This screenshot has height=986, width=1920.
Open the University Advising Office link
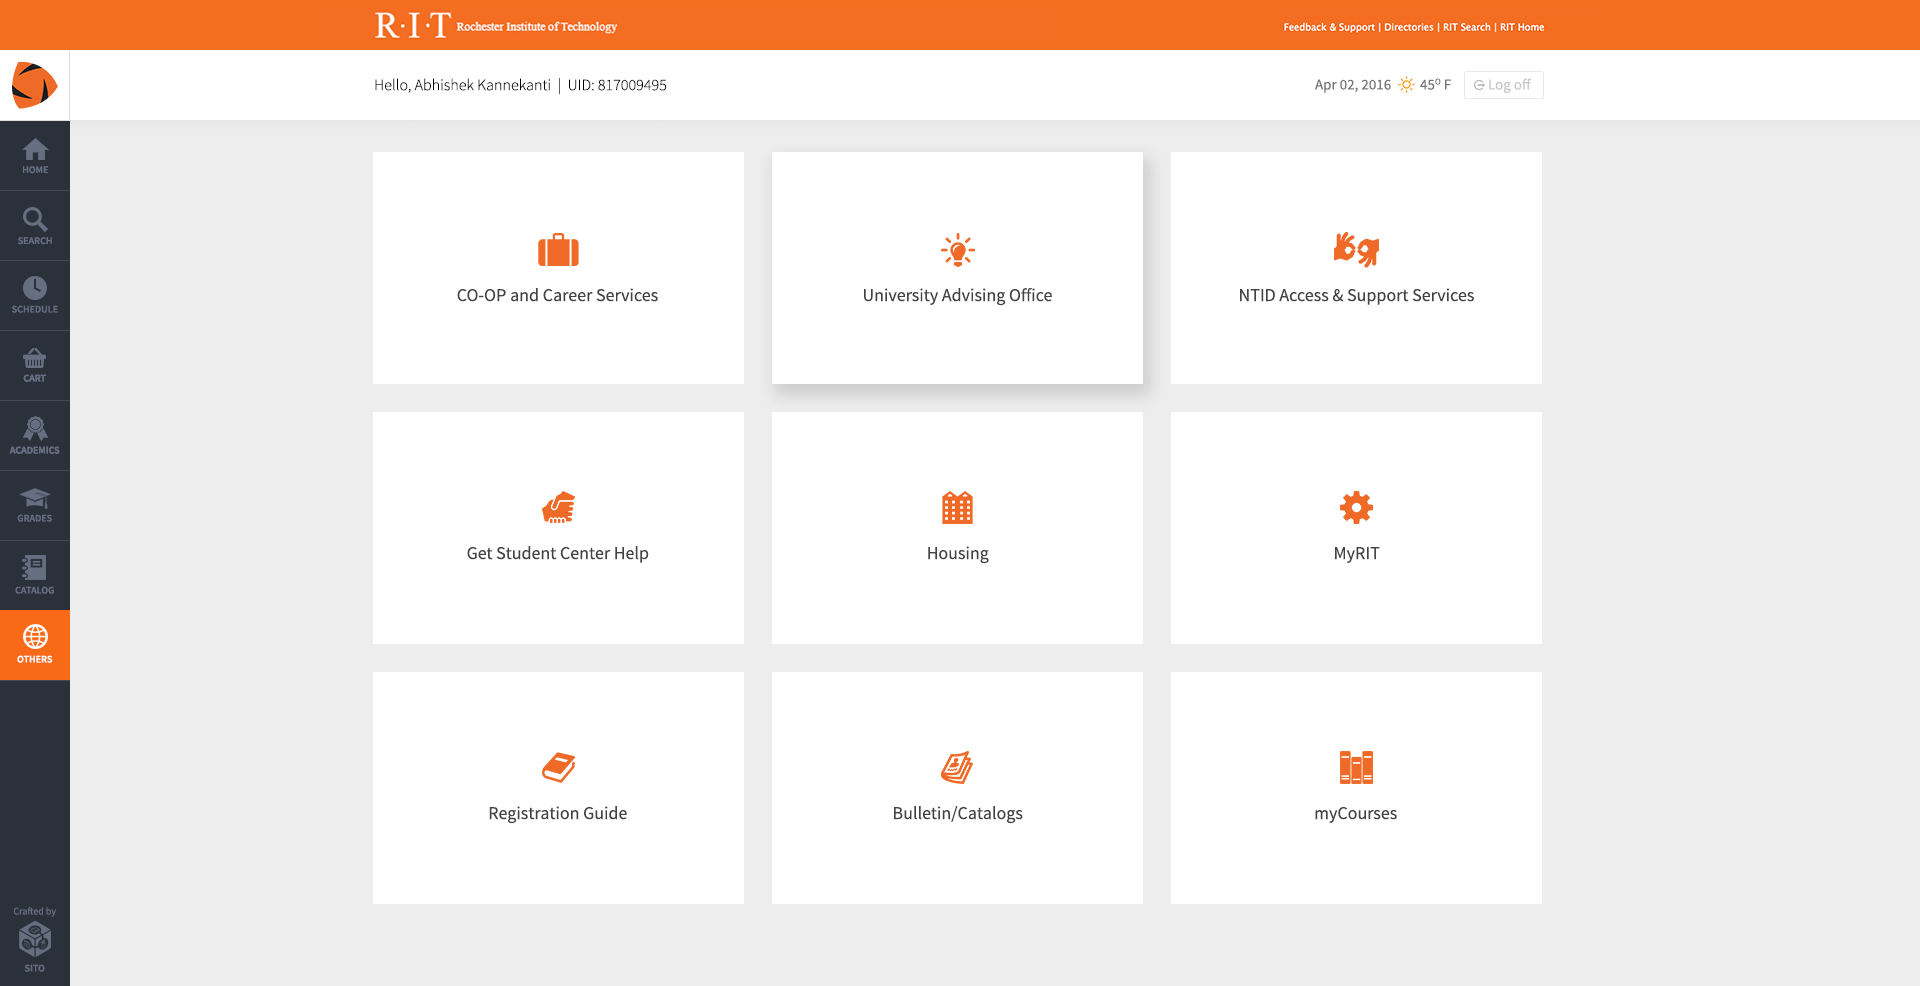tap(958, 296)
